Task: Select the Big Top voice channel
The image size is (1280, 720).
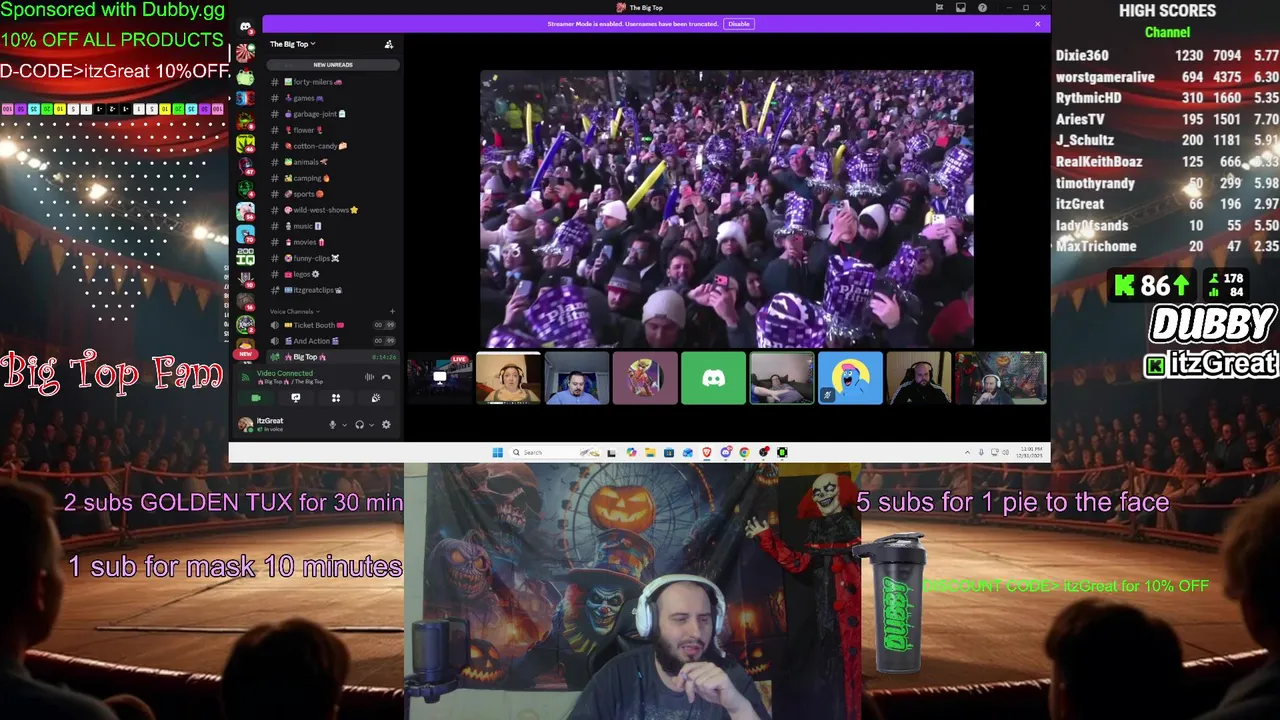Action: coord(332,357)
